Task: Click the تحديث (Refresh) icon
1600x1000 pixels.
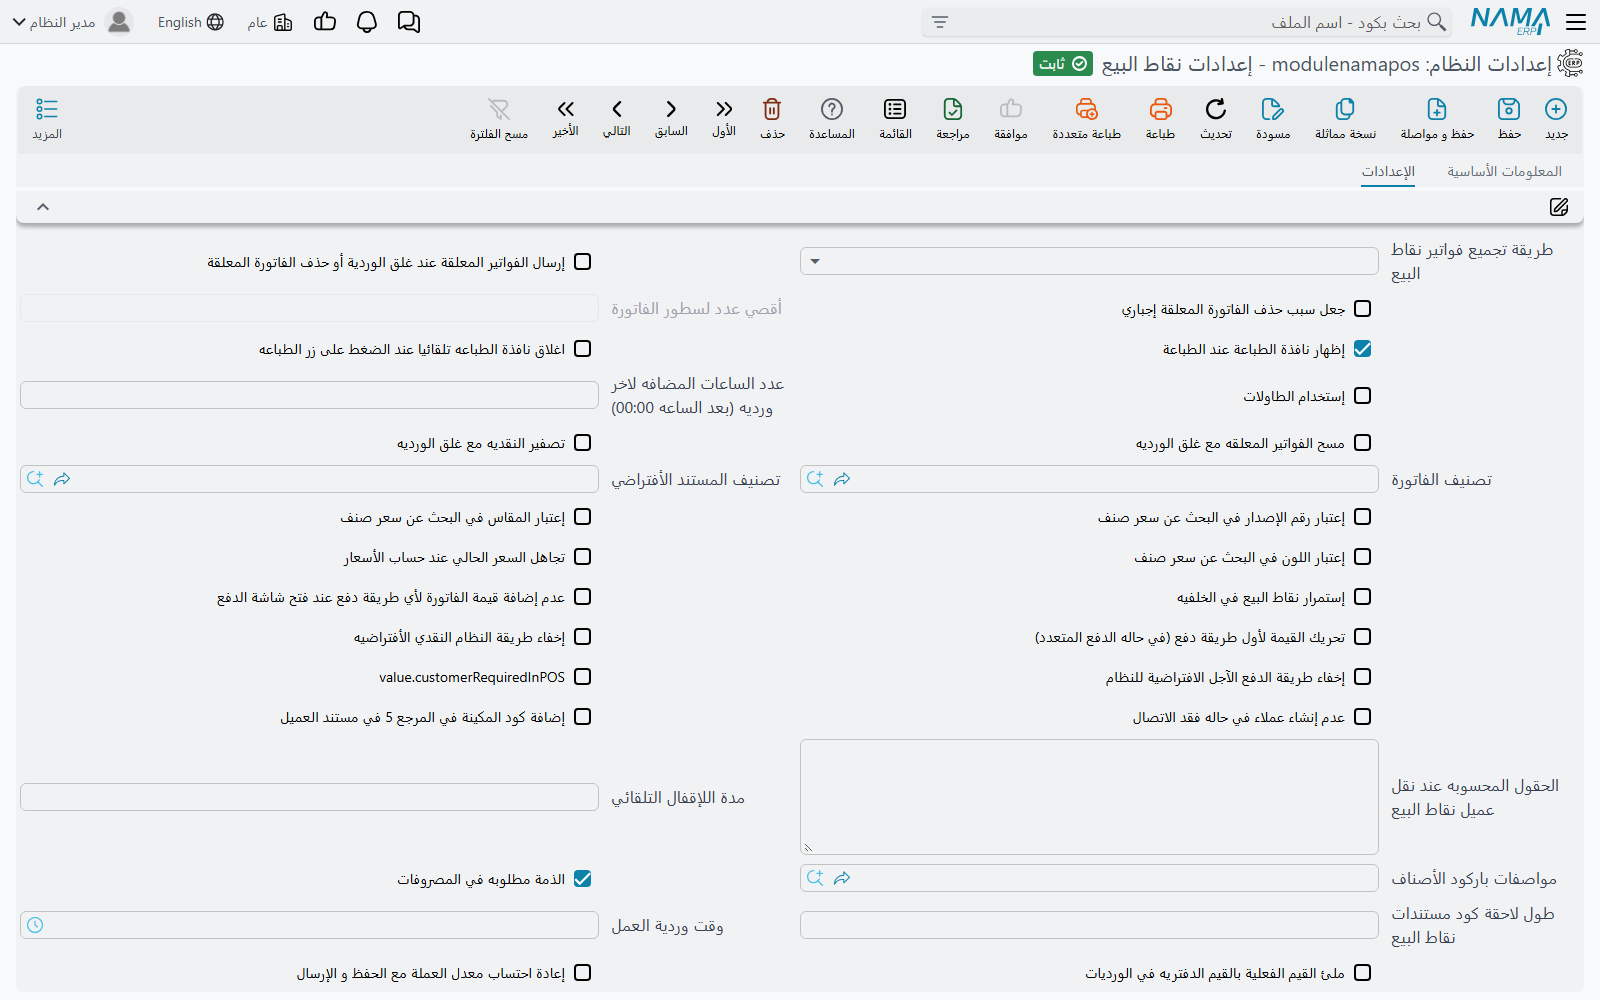Action: click(x=1216, y=109)
